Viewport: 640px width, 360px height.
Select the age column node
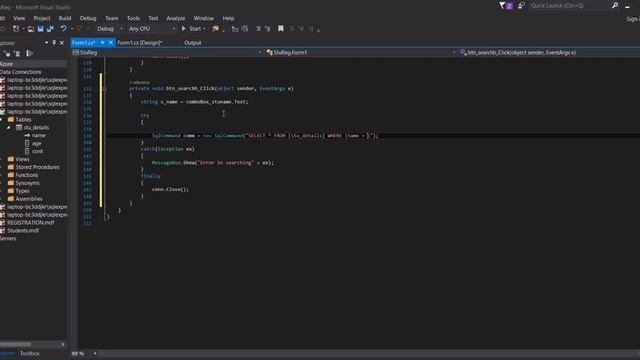pos(37,144)
